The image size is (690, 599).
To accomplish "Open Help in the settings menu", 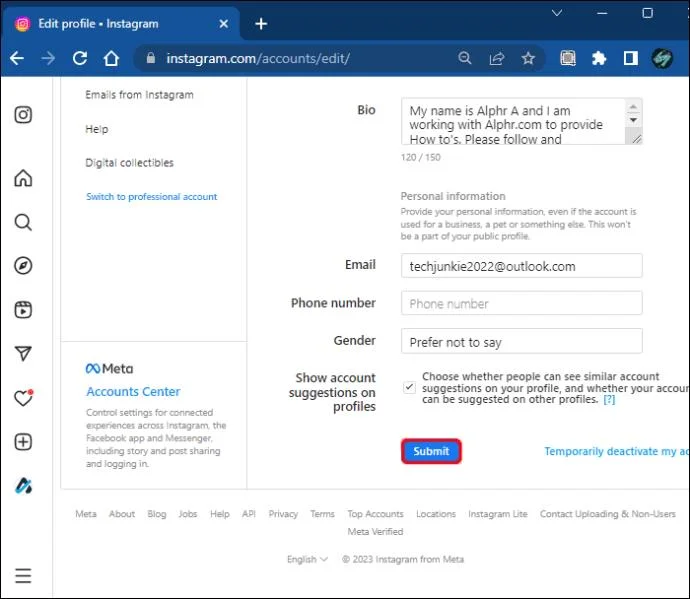I will click(96, 129).
